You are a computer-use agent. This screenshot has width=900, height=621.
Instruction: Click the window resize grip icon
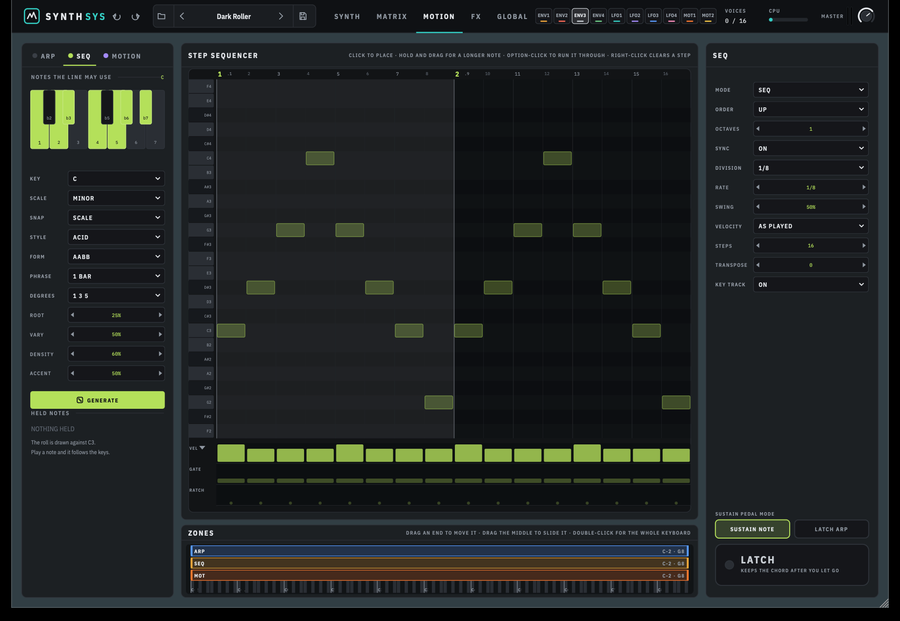coord(884,603)
